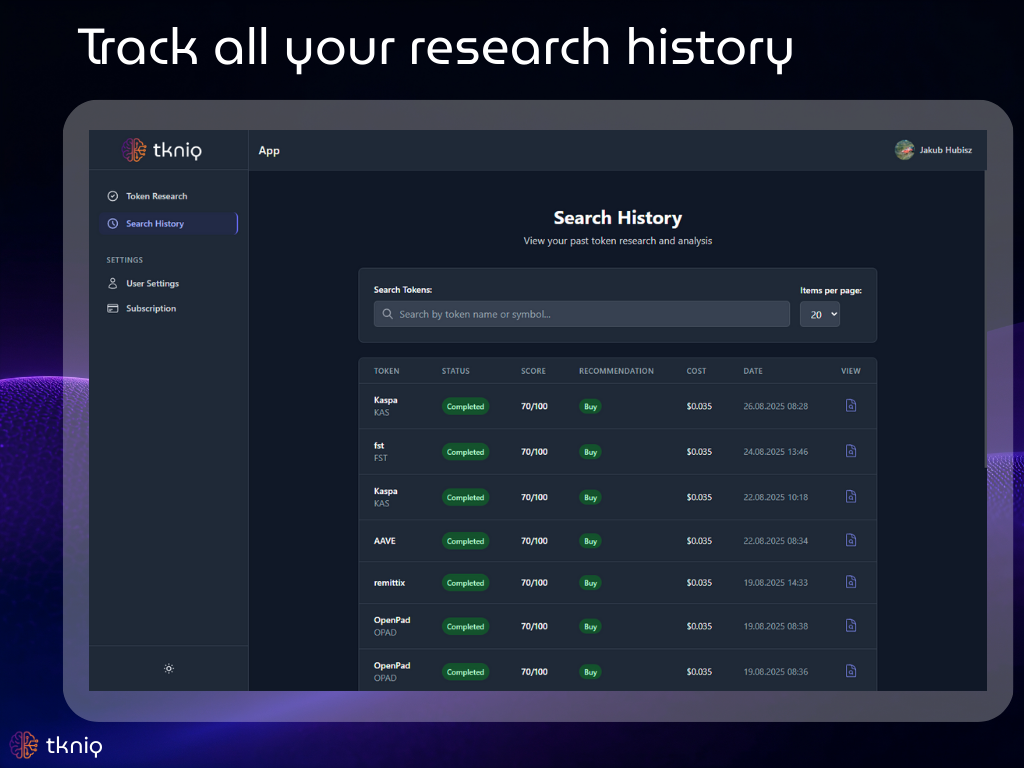
Task: Open Subscription page in sidebar
Action: click(151, 309)
